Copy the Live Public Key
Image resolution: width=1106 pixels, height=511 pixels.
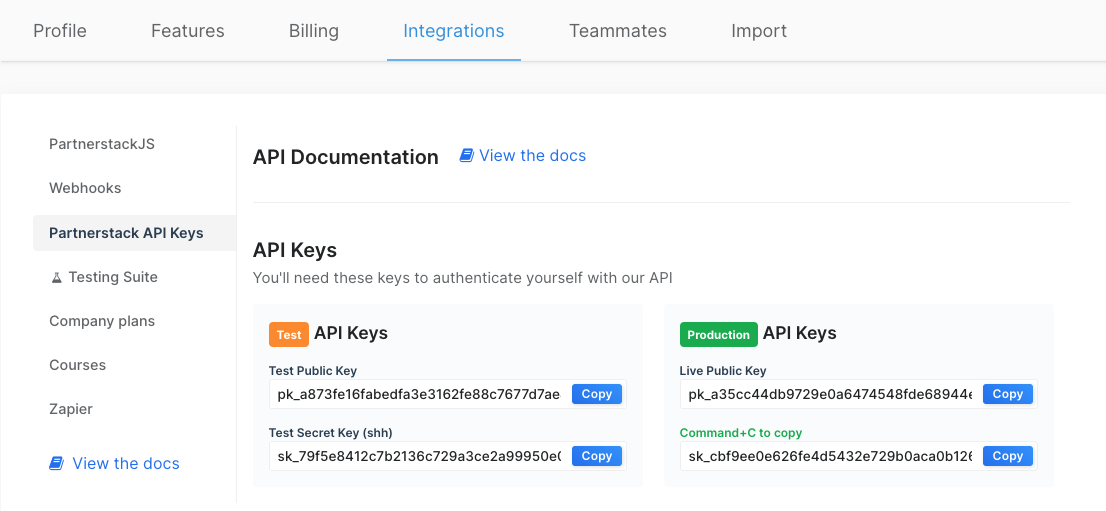[1008, 394]
